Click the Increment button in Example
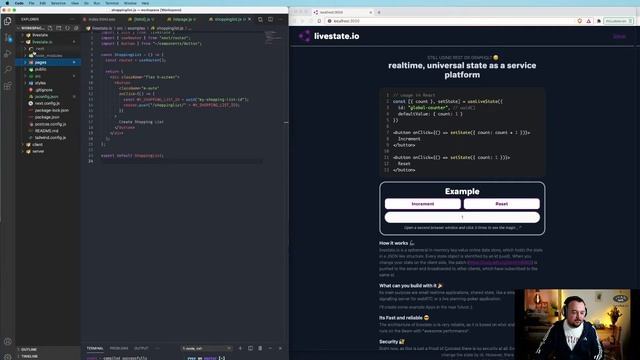The height and width of the screenshot is (360, 640). click(422, 204)
